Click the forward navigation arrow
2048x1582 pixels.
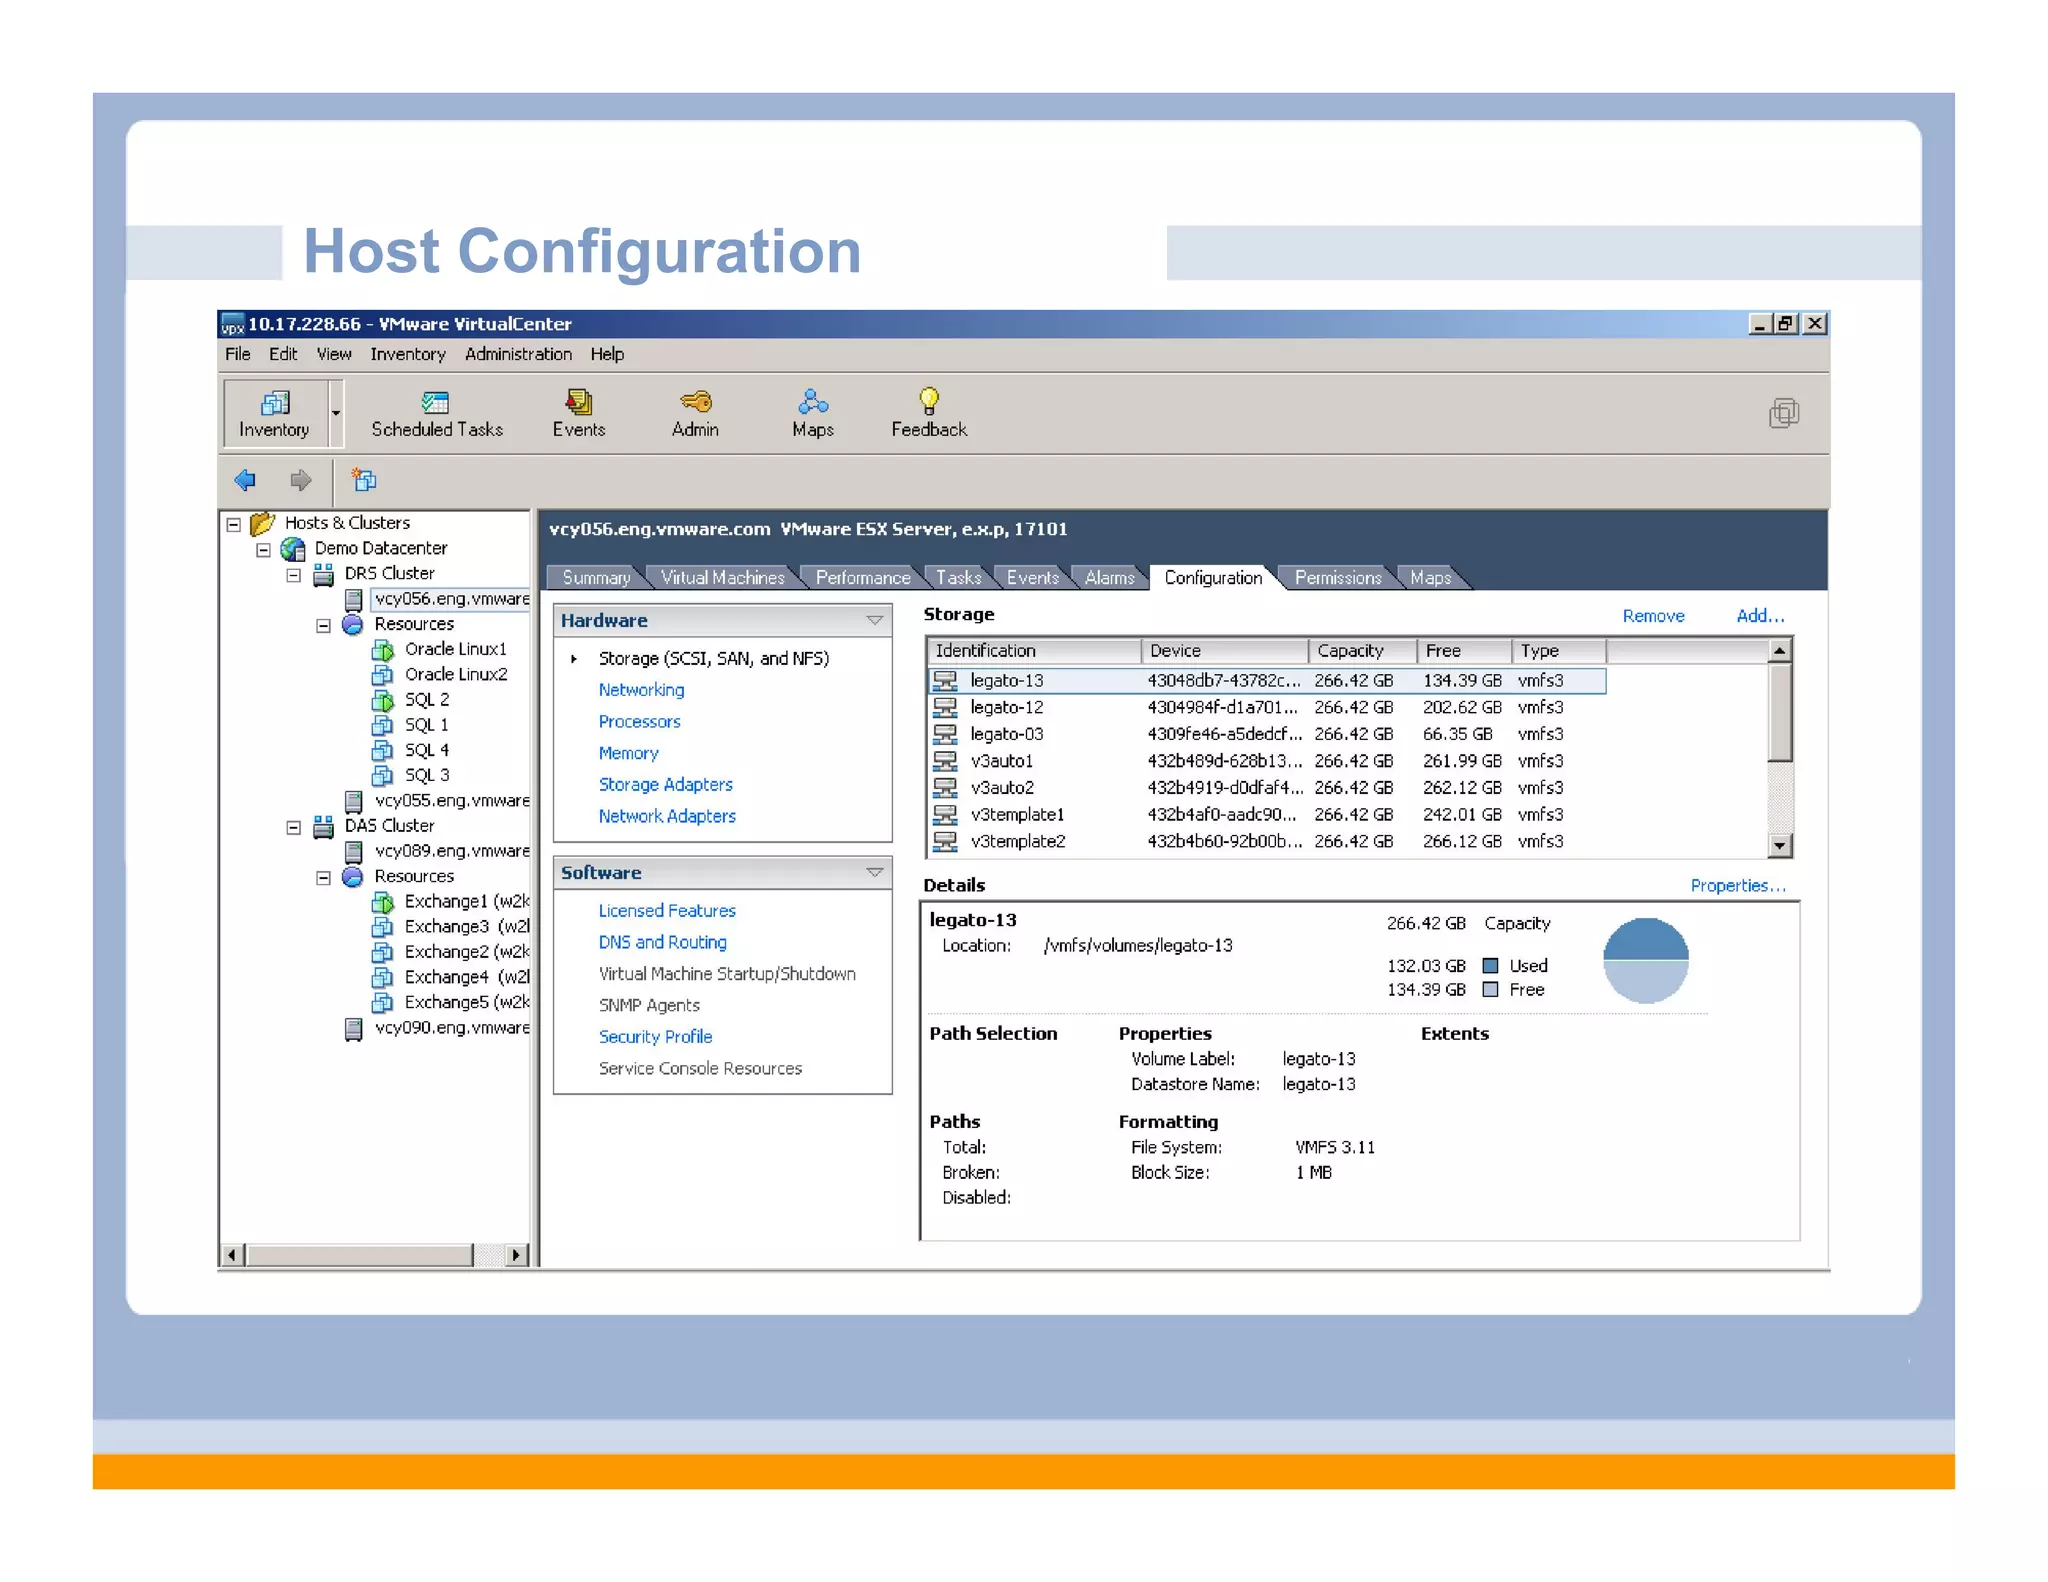click(x=300, y=481)
